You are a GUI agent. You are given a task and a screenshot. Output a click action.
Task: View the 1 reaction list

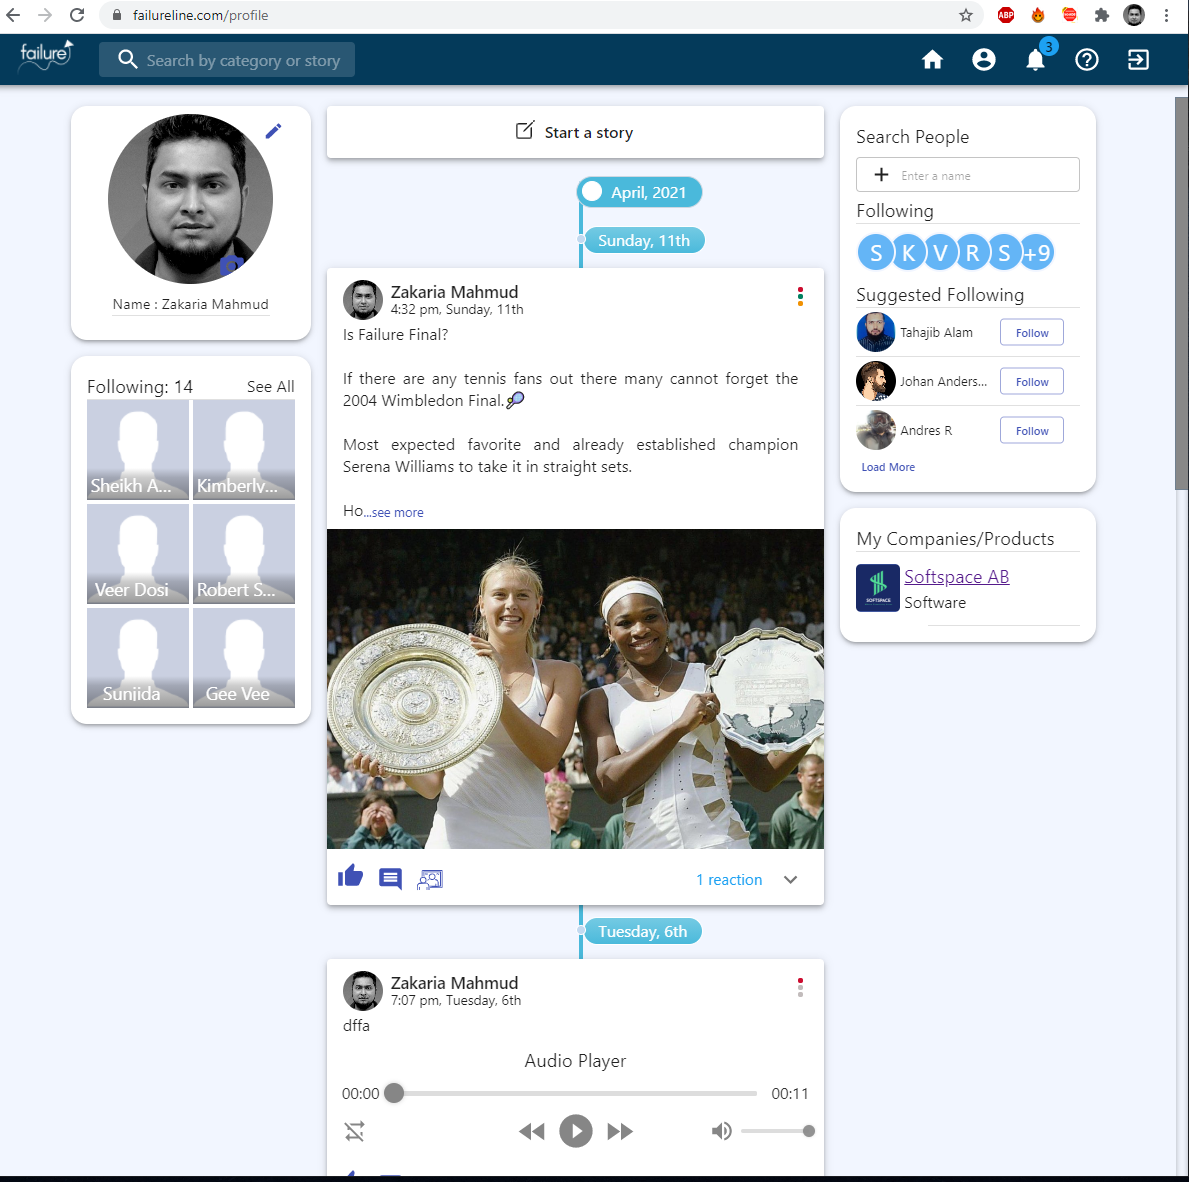(729, 879)
